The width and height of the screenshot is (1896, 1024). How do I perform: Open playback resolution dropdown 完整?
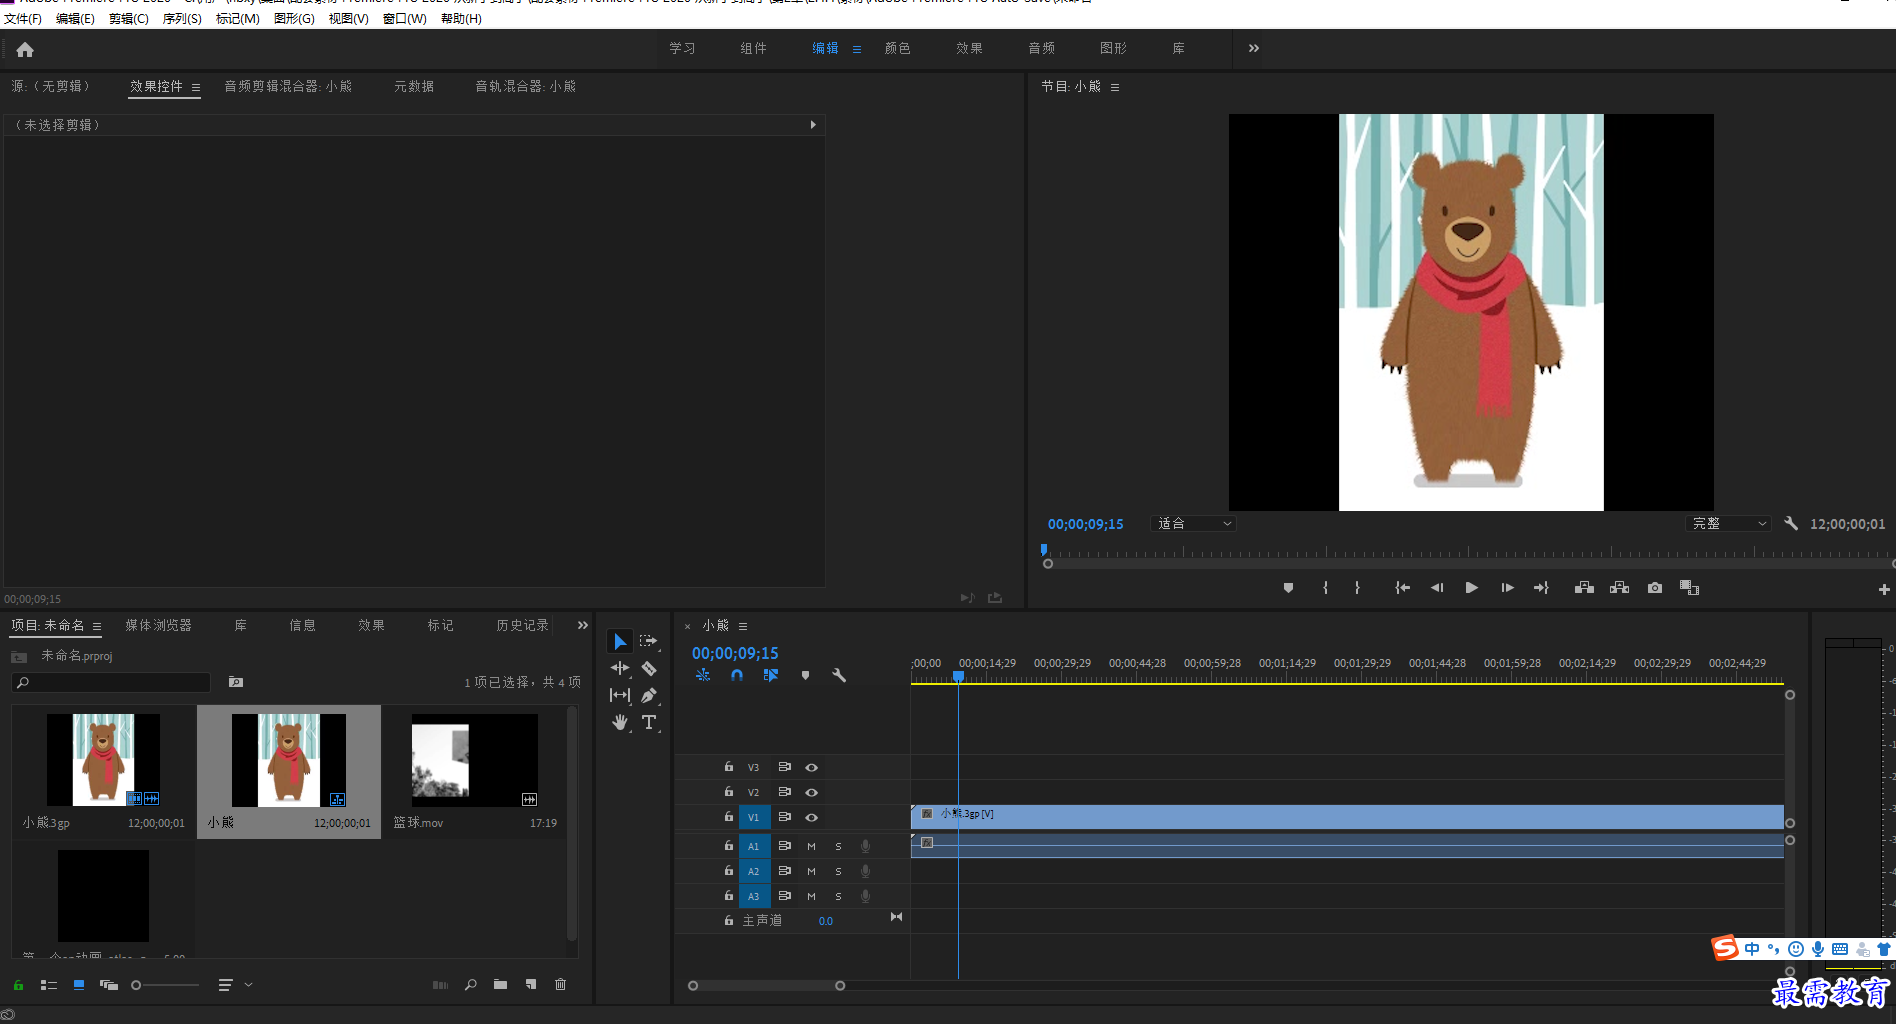tap(1728, 523)
